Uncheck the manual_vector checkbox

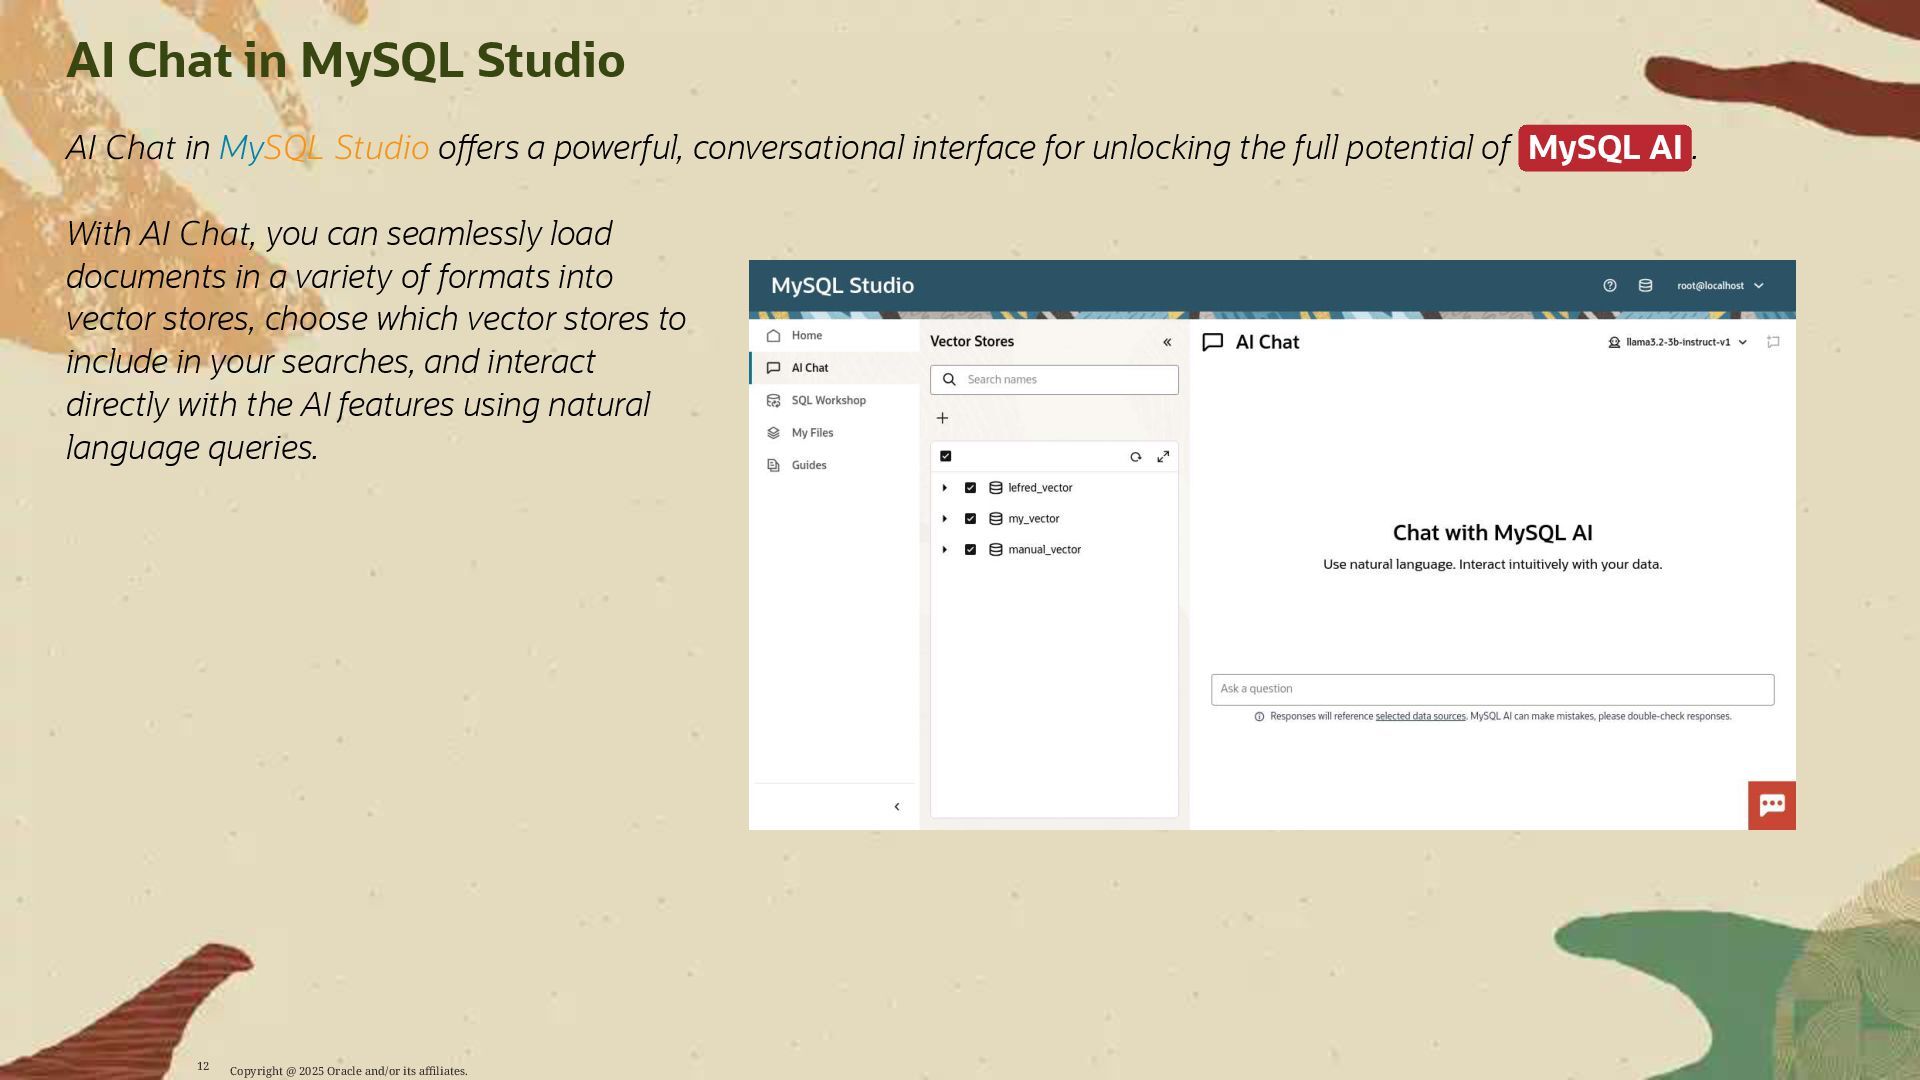point(970,550)
